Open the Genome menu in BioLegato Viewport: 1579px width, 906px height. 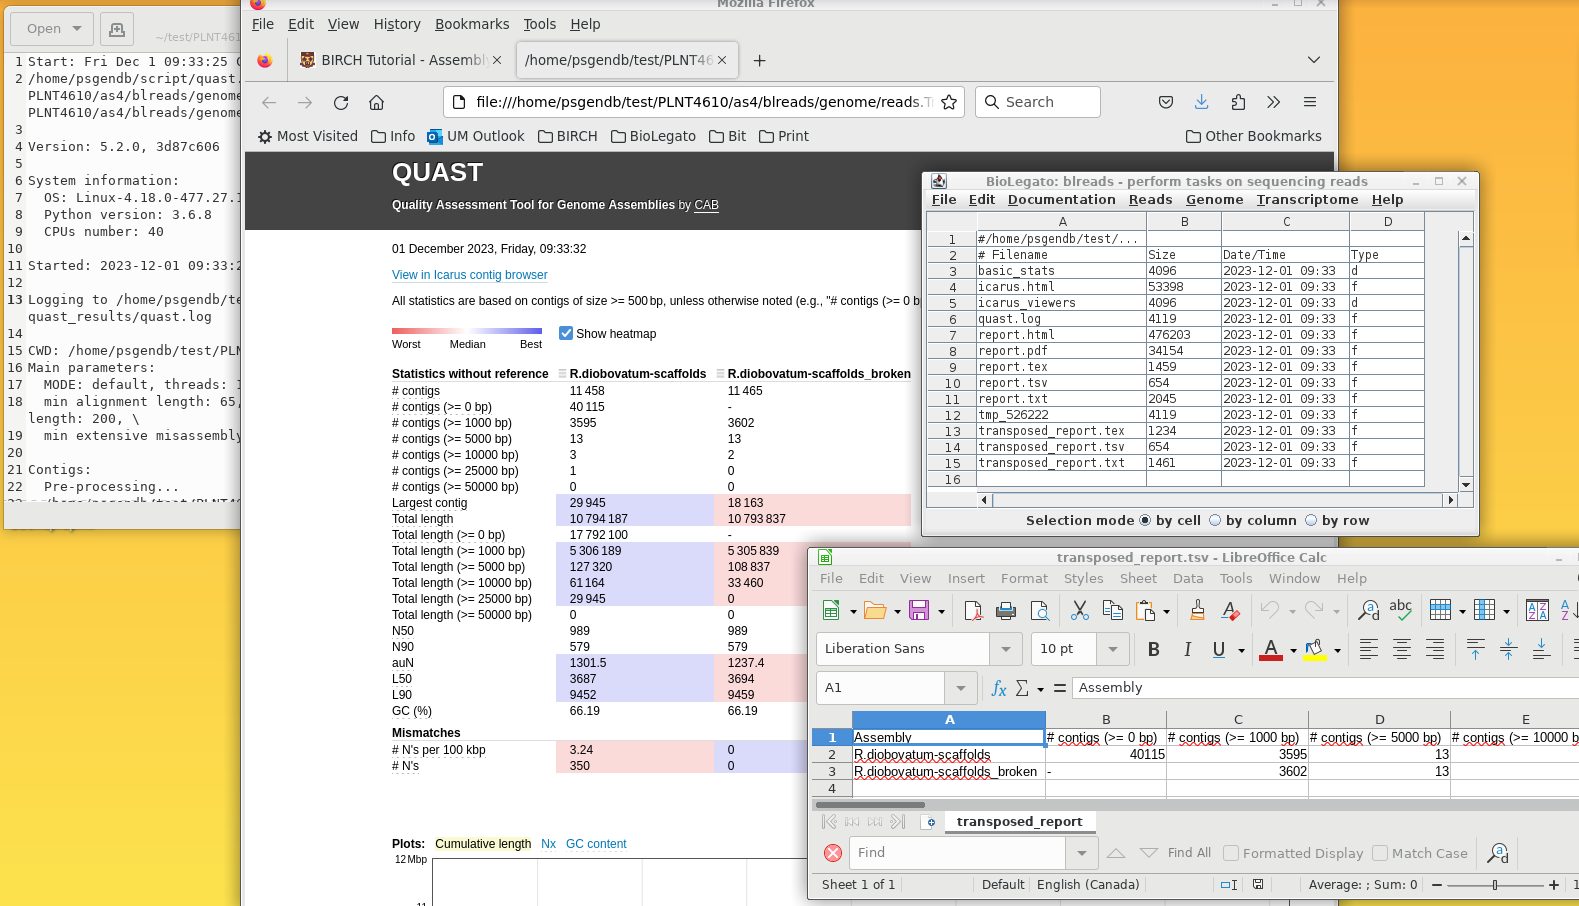tap(1214, 200)
